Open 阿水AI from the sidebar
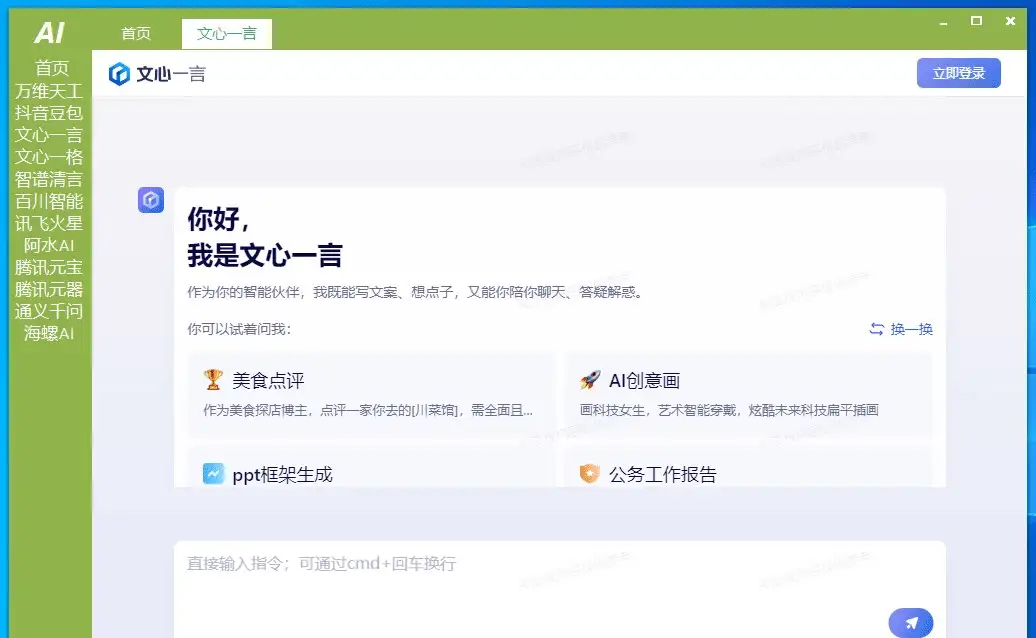This screenshot has height=638, width=1036. (x=49, y=245)
